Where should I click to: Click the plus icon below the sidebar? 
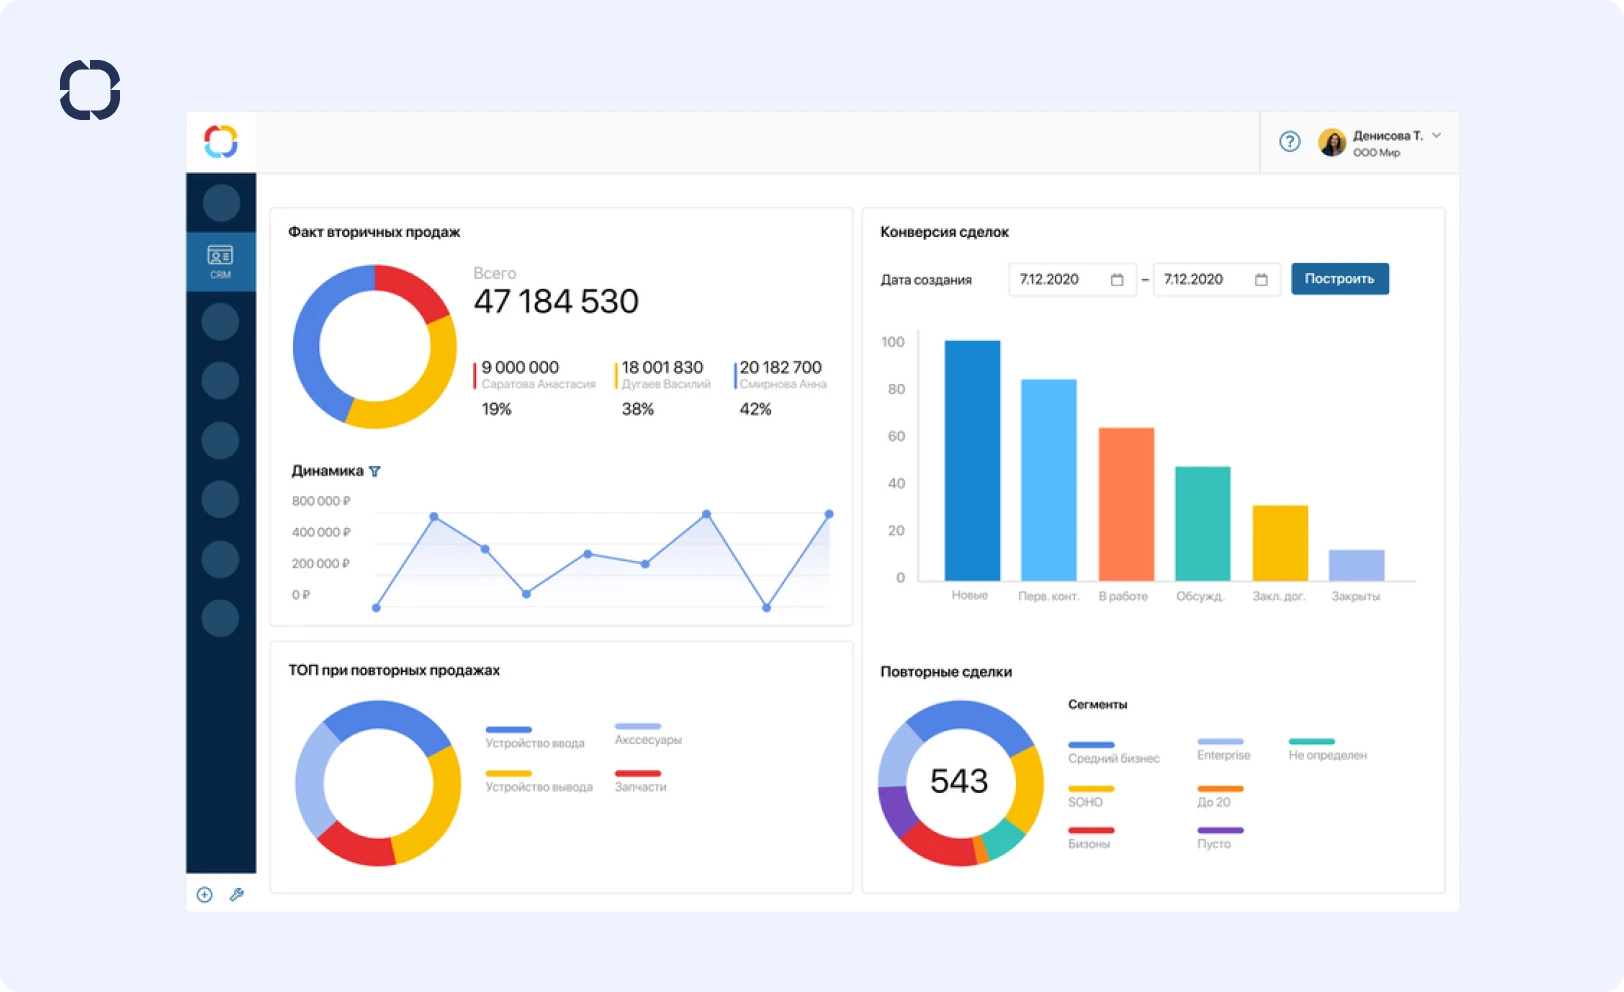tap(205, 895)
